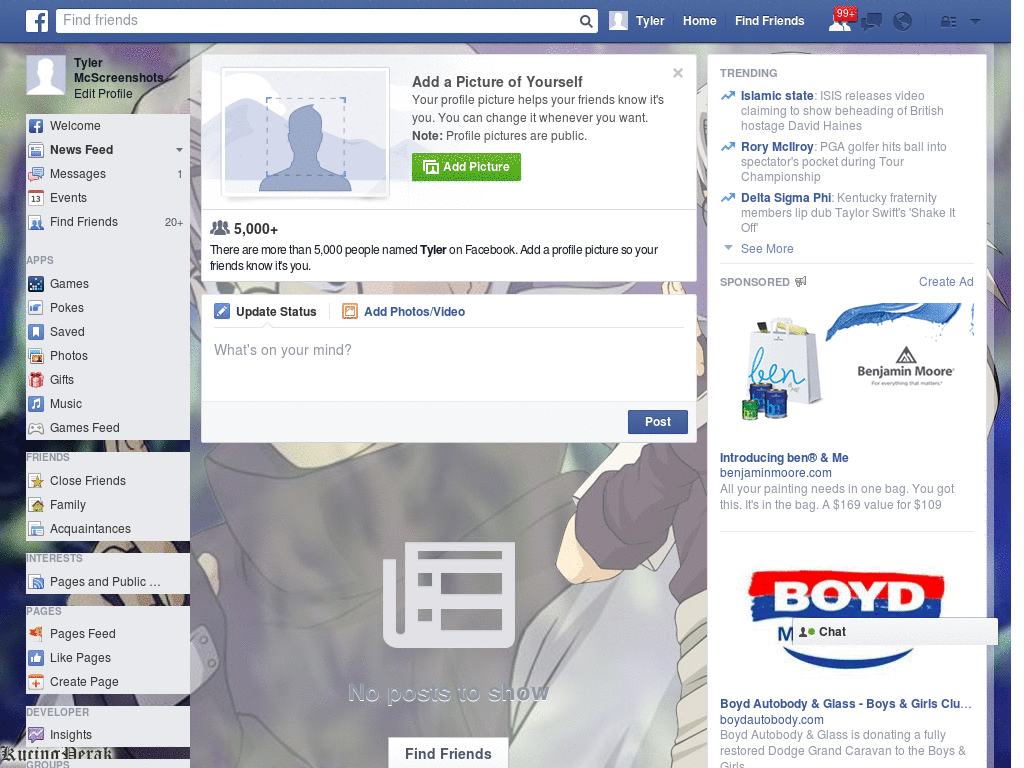Screen dimensions: 1024x768
Task: Open Home in top navigation
Action: (699, 21)
